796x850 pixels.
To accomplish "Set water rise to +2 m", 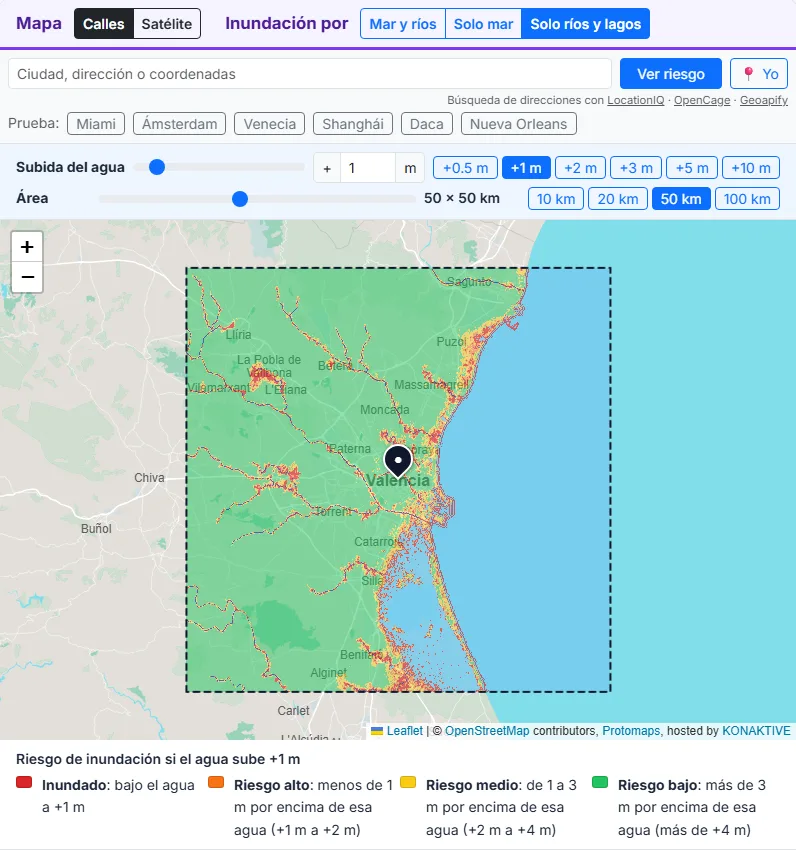I will coord(580,168).
